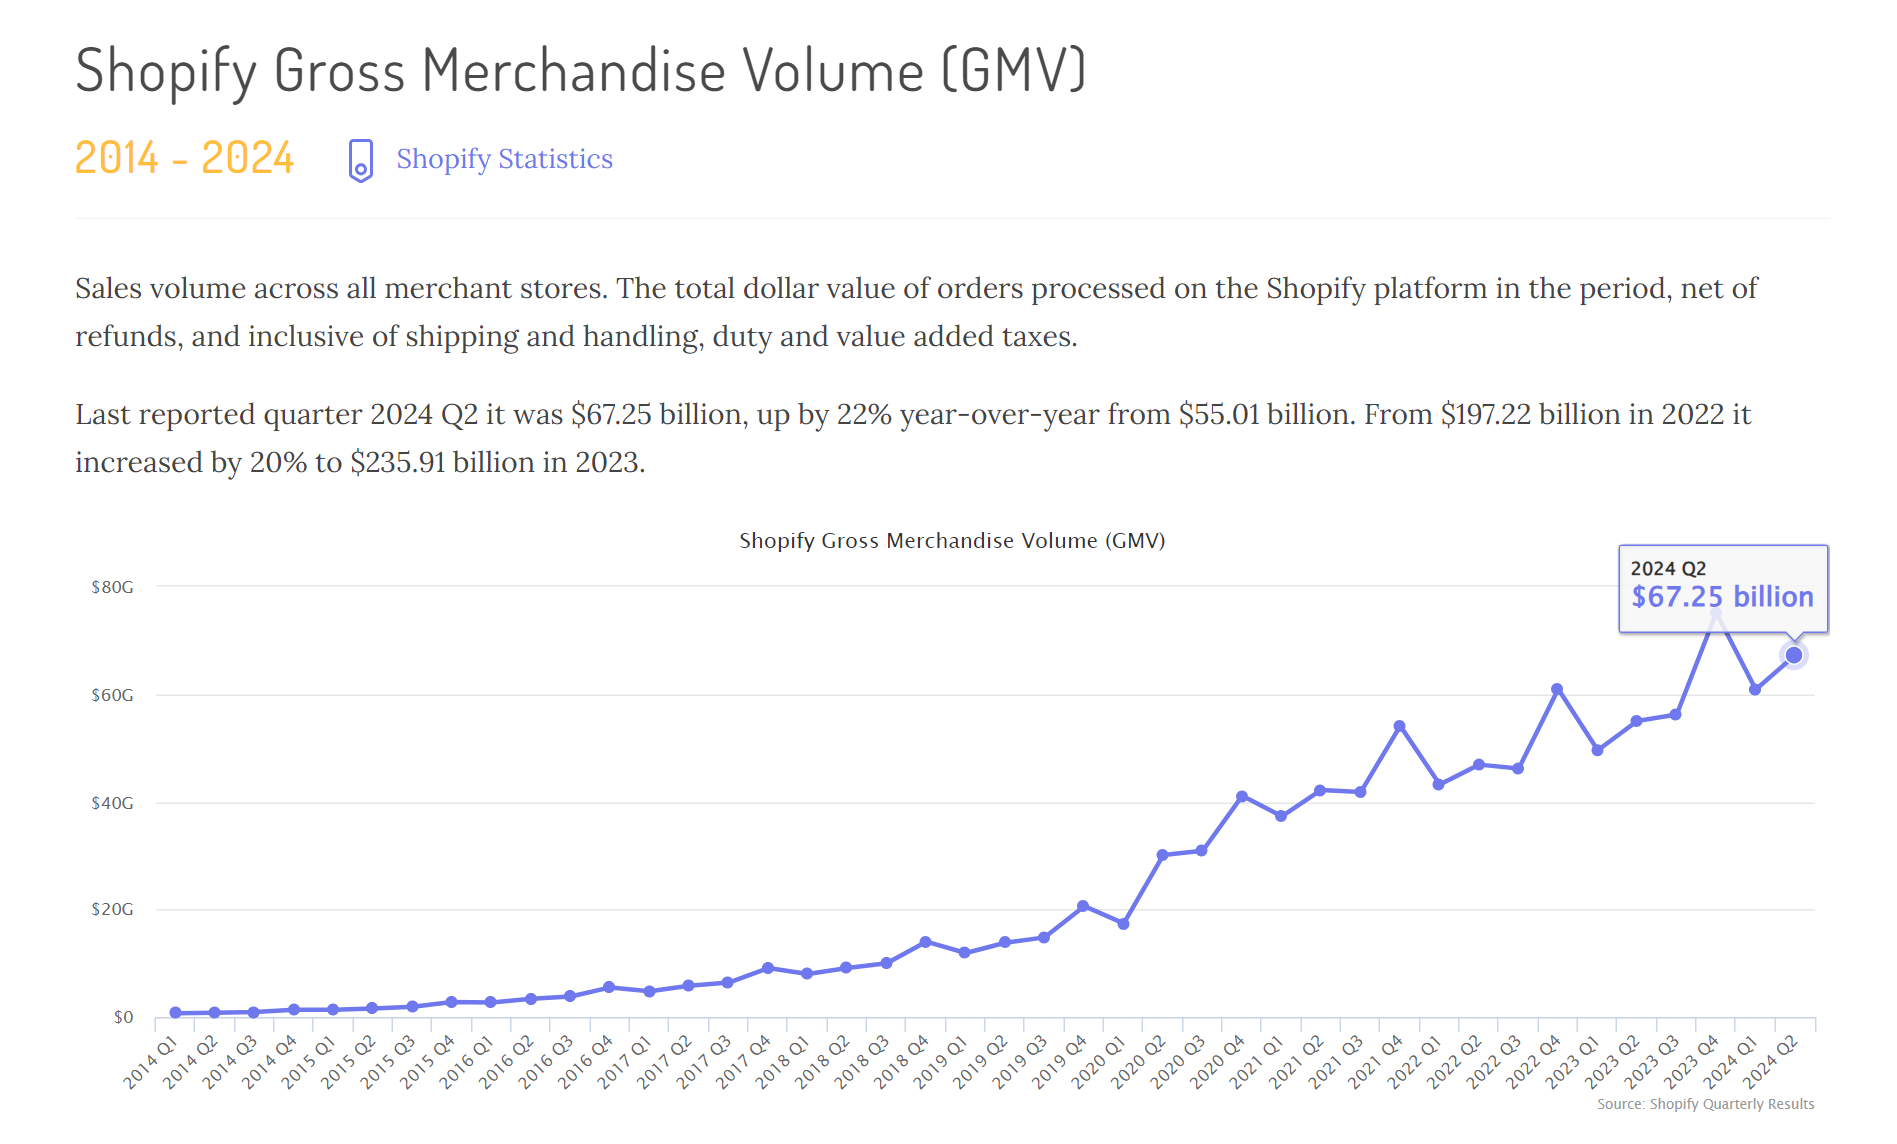Click the 2019 Q4 data point
1897x1144 pixels.
click(x=1083, y=906)
